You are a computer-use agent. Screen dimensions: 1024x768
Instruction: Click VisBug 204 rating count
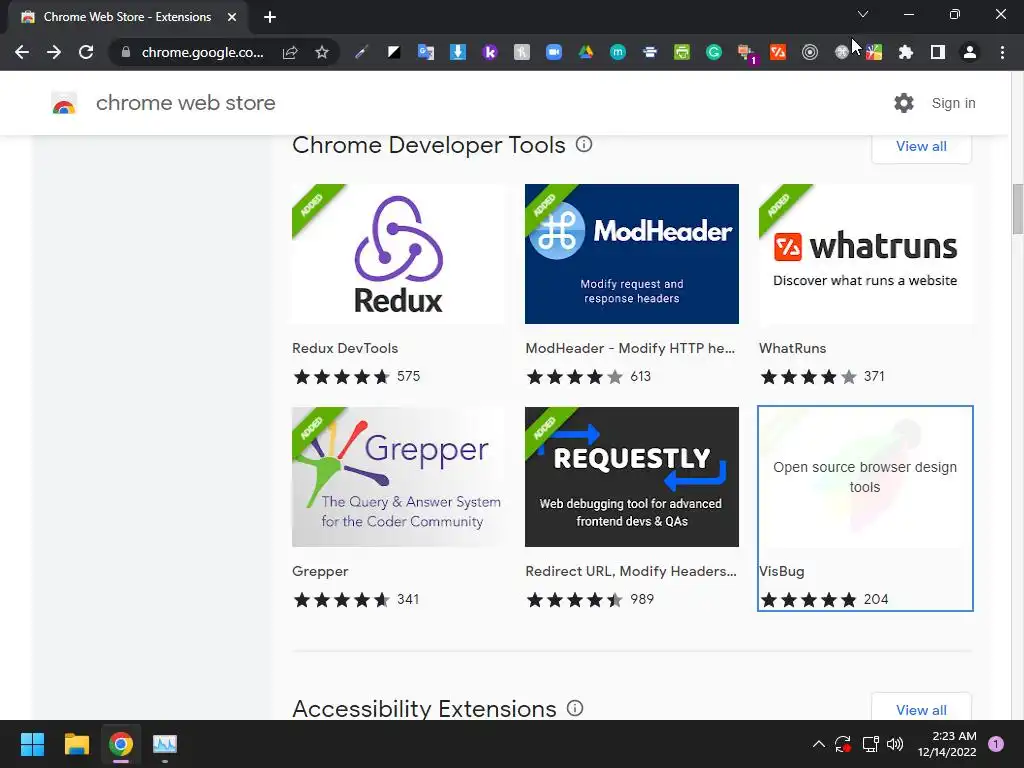876,600
